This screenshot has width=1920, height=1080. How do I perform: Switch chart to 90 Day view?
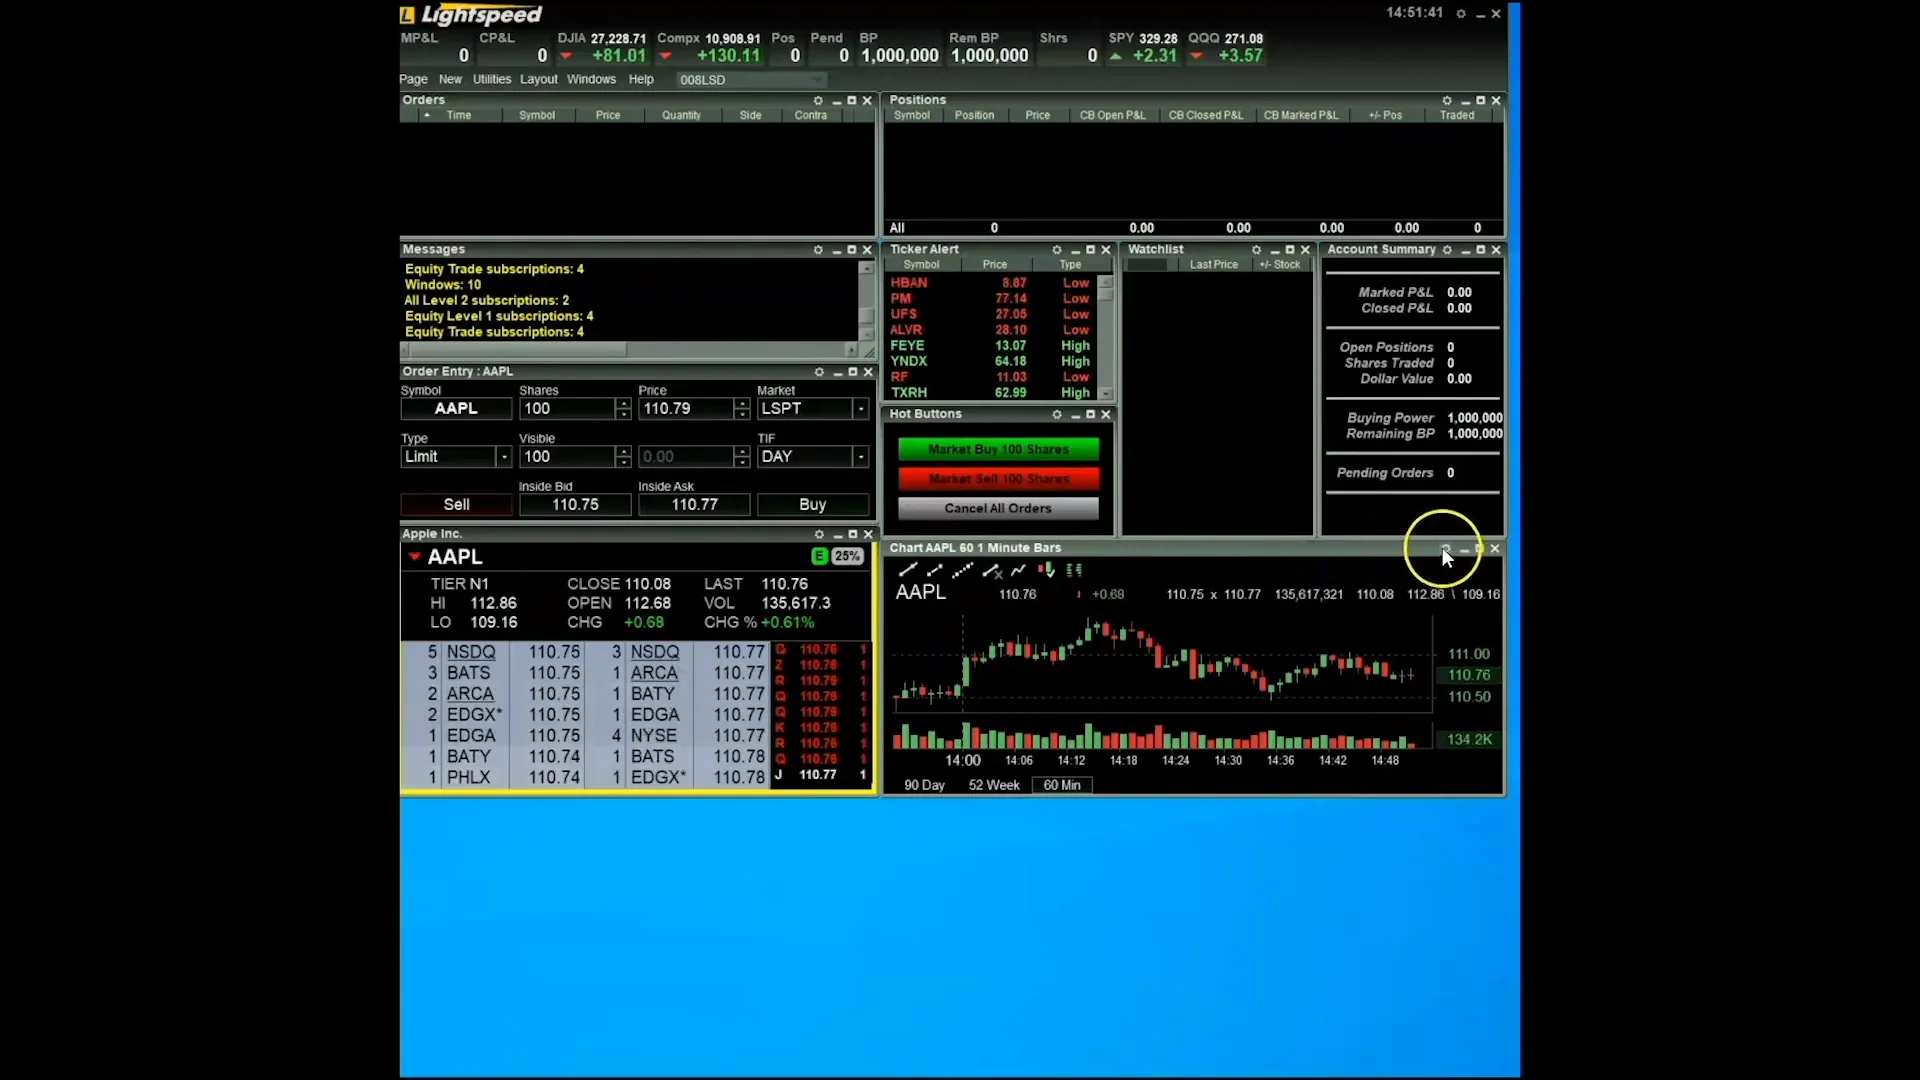point(923,785)
